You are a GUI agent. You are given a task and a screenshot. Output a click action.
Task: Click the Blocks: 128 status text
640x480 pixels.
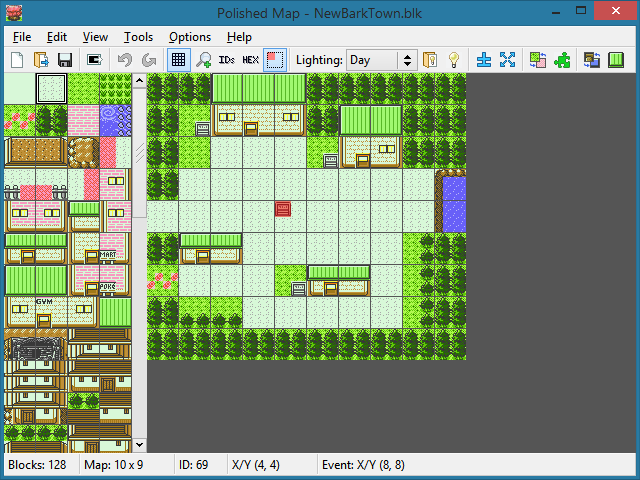click(x=37, y=465)
